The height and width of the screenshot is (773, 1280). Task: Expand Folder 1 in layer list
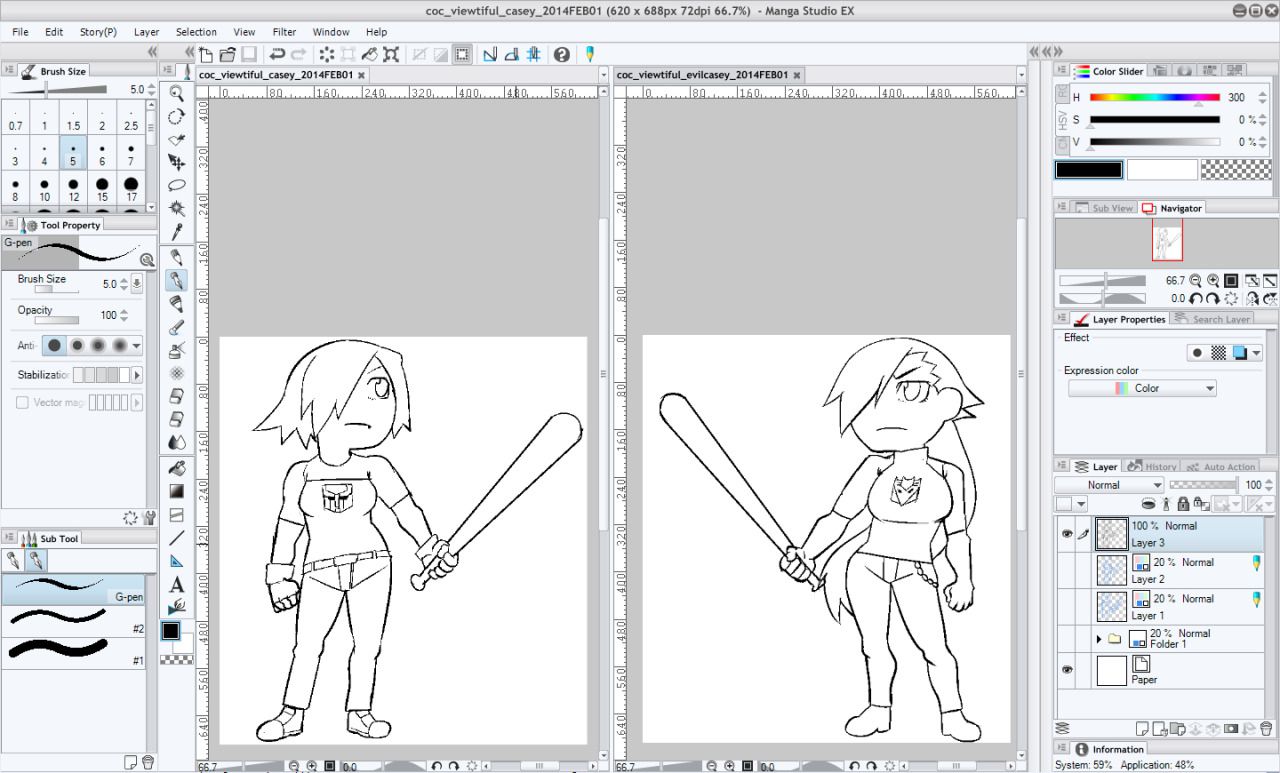[x=1099, y=639]
